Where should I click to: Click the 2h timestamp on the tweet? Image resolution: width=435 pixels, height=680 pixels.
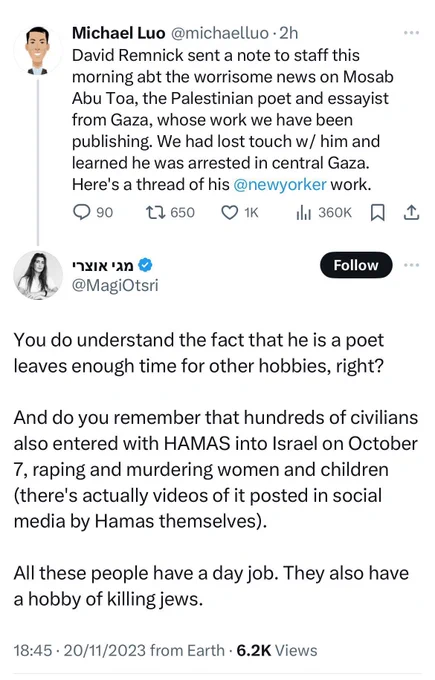(x=288, y=33)
